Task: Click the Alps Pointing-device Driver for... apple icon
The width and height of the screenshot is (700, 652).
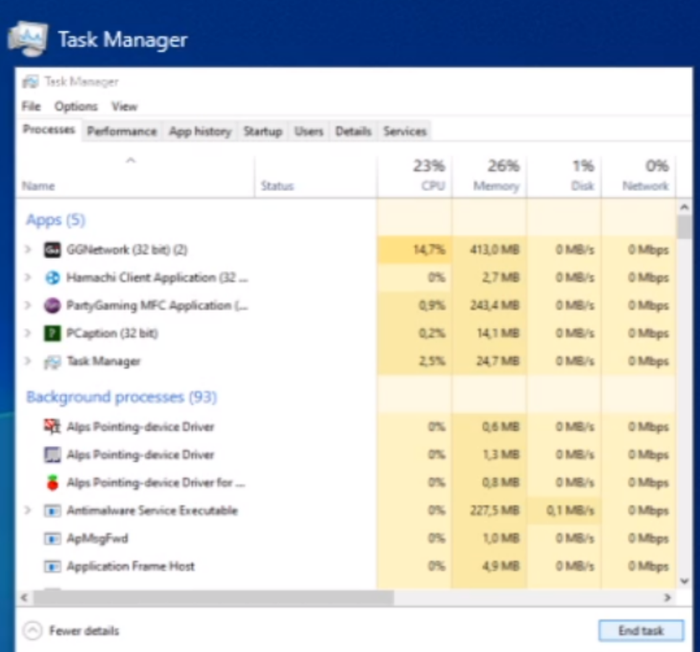Action: point(52,482)
